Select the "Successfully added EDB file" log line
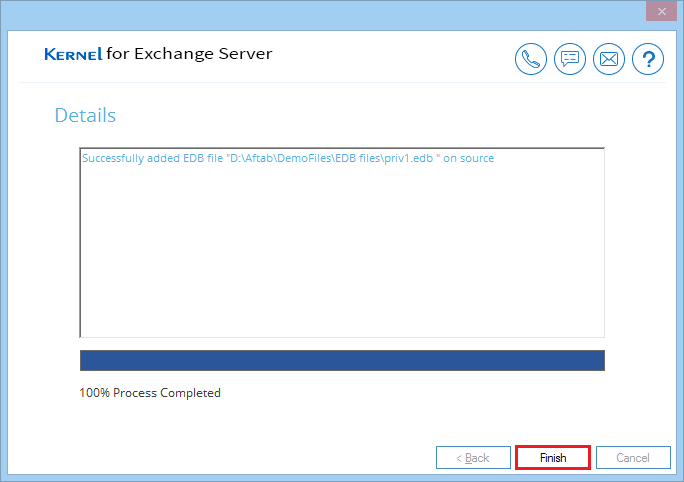Viewport: 684px width, 482px height. [288, 158]
